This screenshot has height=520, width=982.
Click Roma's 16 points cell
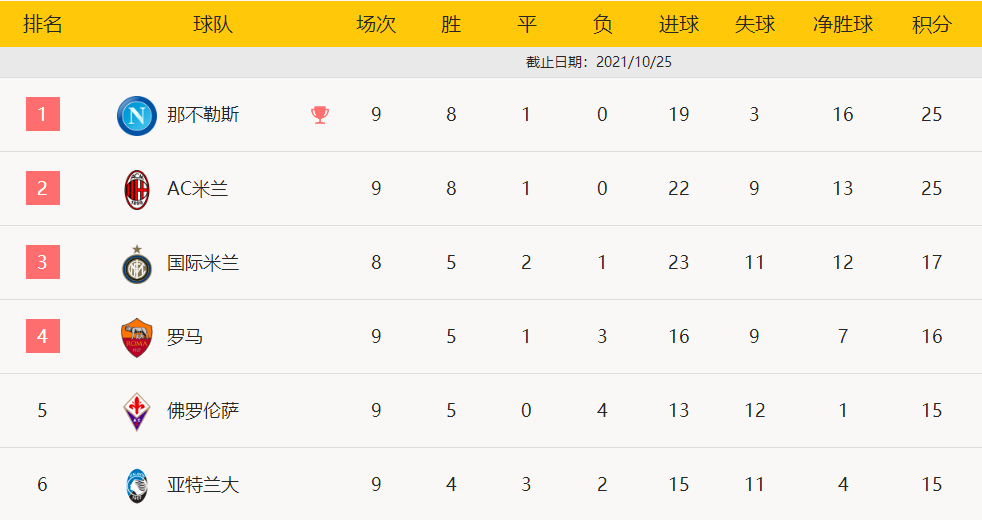(x=932, y=337)
